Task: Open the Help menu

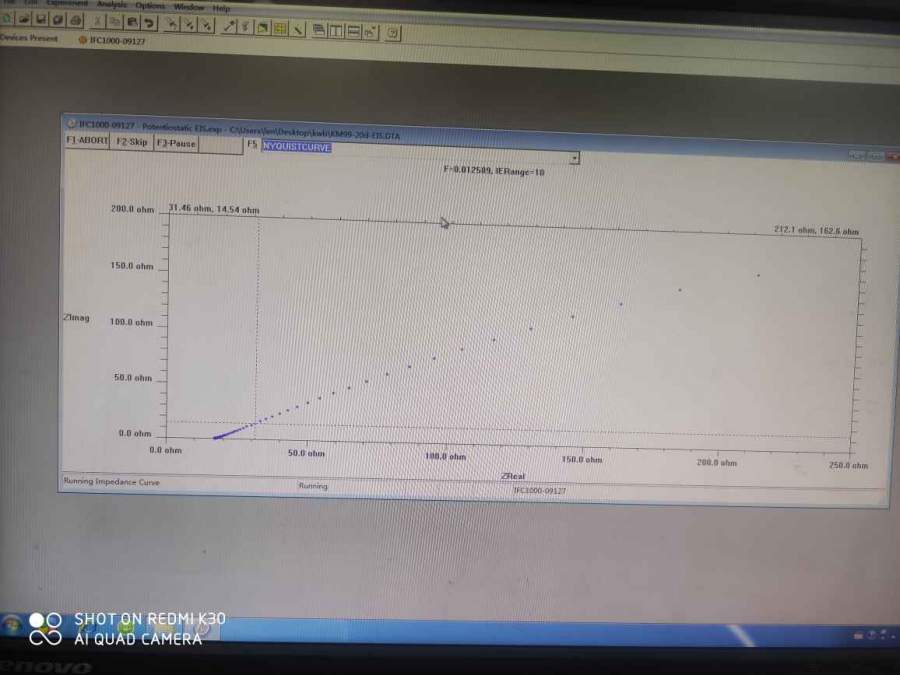Action: coord(221,8)
